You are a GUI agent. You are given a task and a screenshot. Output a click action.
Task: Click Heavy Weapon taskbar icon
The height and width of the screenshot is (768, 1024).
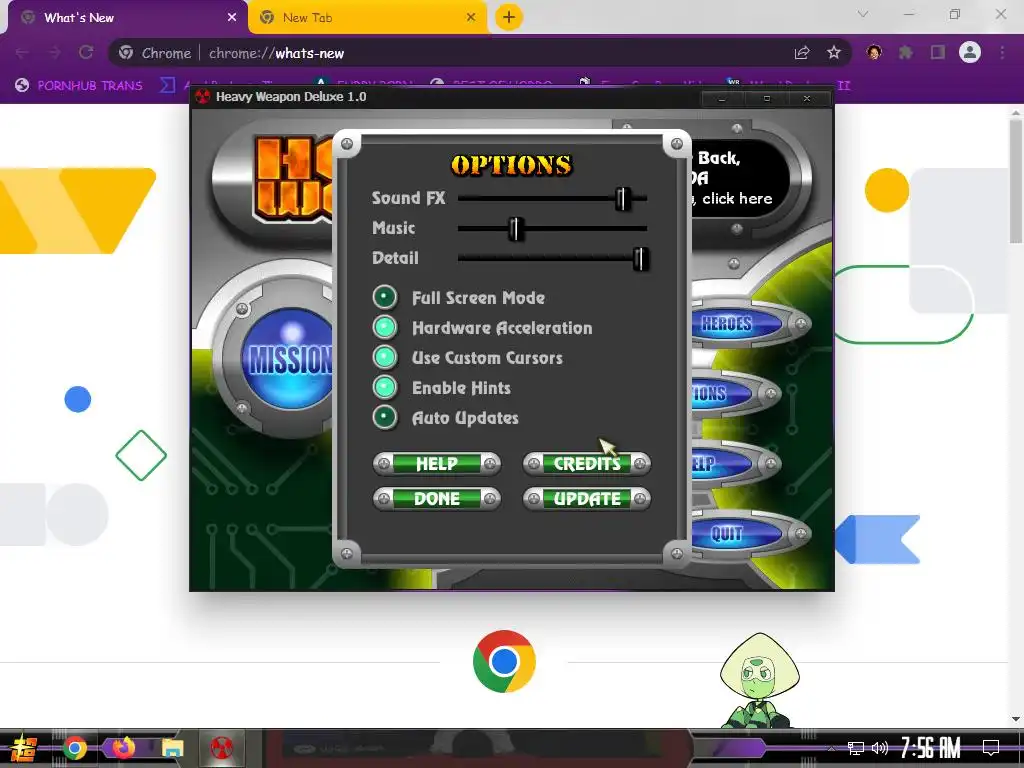pyautogui.click(x=222, y=748)
